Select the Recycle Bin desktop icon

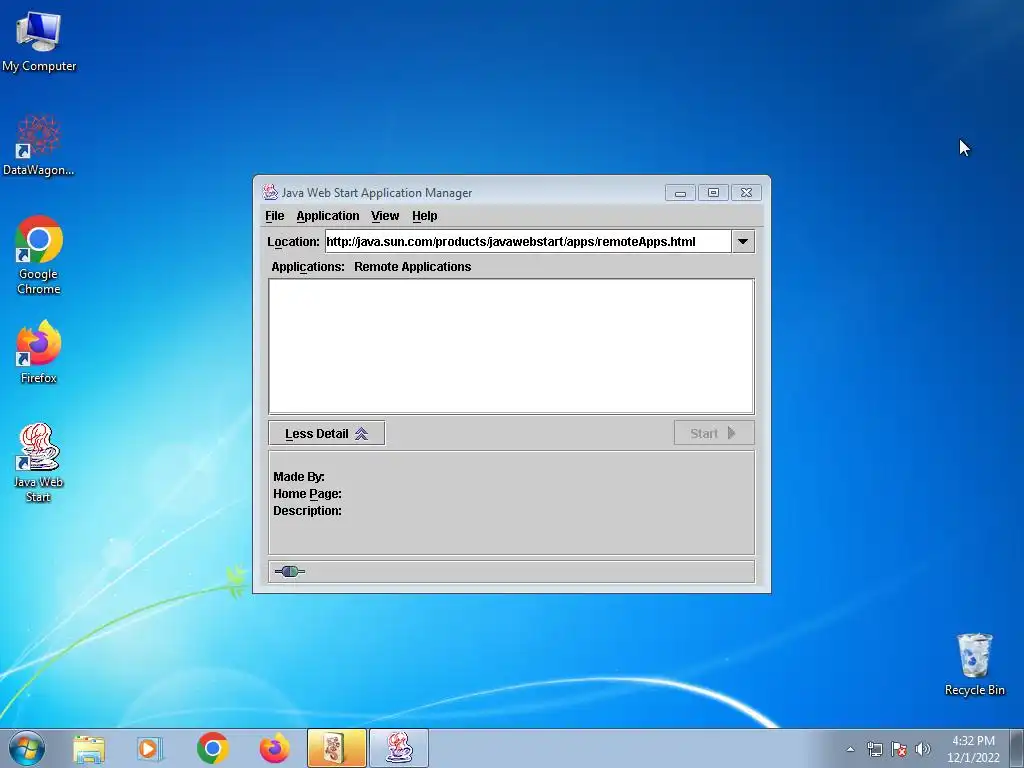974,664
